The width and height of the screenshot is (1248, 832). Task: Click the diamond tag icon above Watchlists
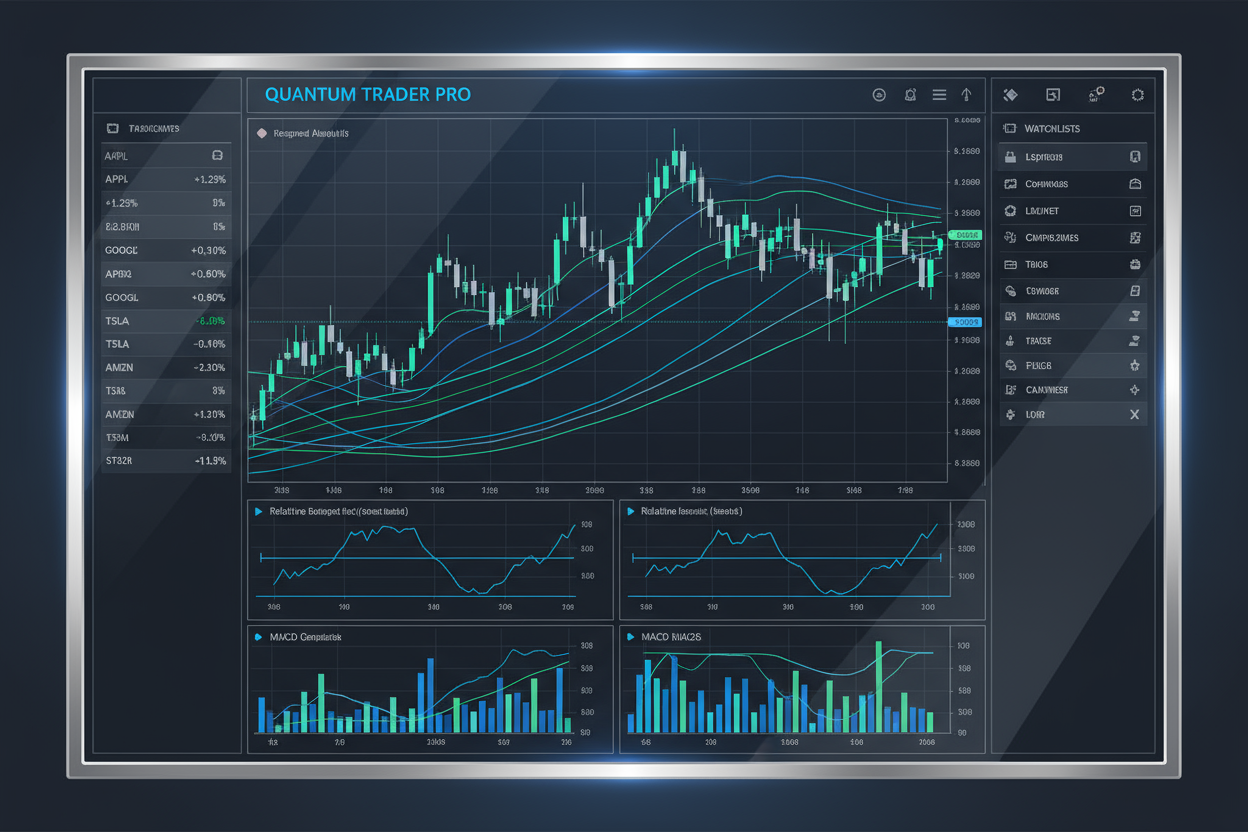[x=1010, y=95]
